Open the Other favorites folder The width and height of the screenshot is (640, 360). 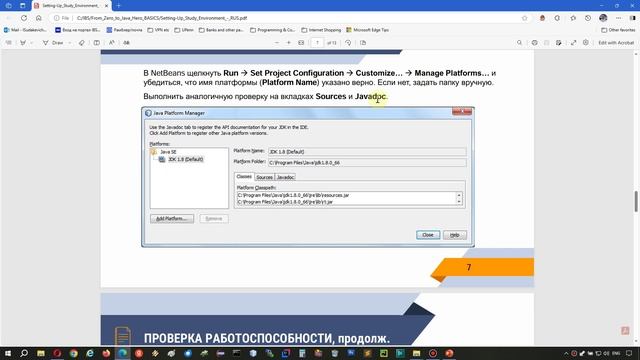618,30
